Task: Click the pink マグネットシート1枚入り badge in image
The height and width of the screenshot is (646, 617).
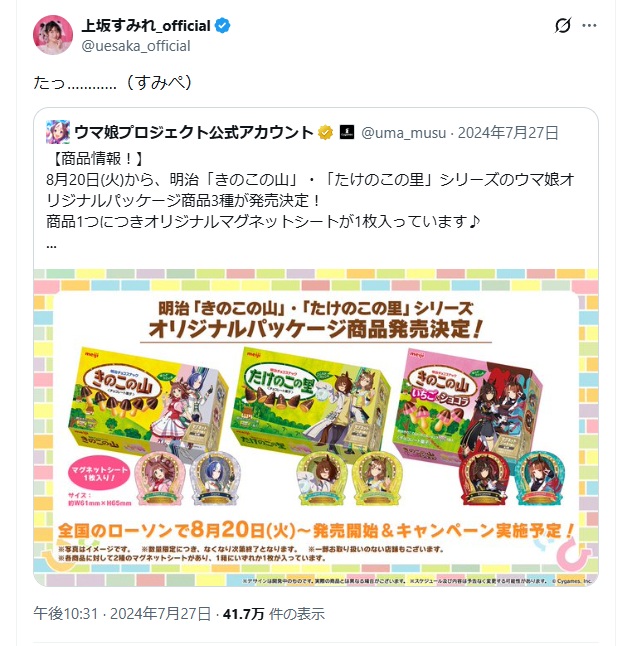Action: [x=99, y=473]
